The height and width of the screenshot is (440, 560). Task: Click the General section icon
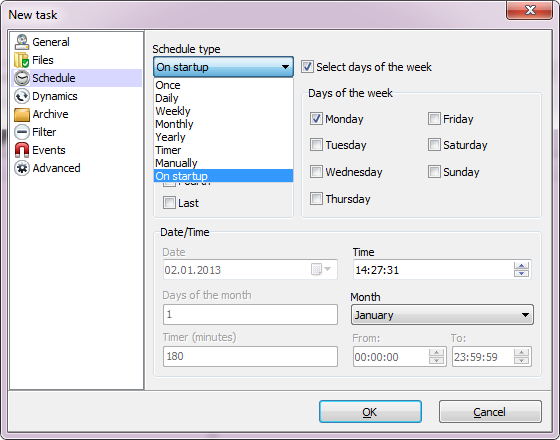[x=22, y=42]
